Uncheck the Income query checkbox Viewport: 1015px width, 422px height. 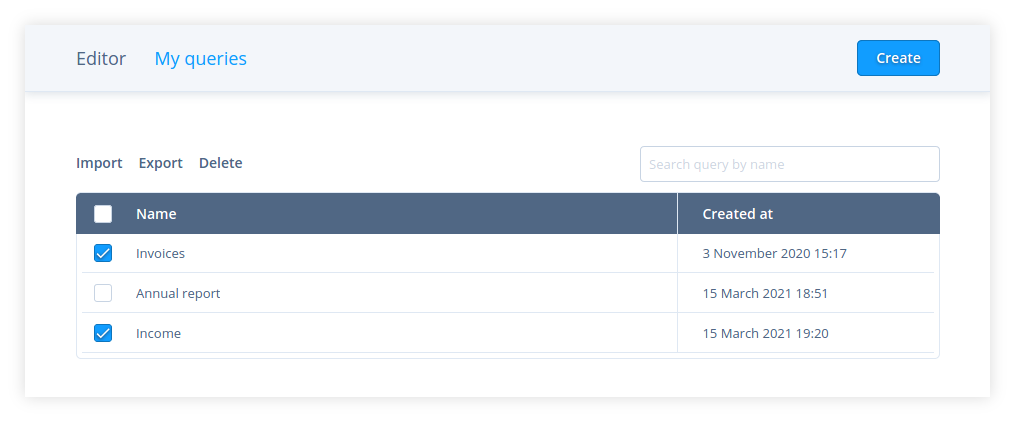tap(103, 334)
